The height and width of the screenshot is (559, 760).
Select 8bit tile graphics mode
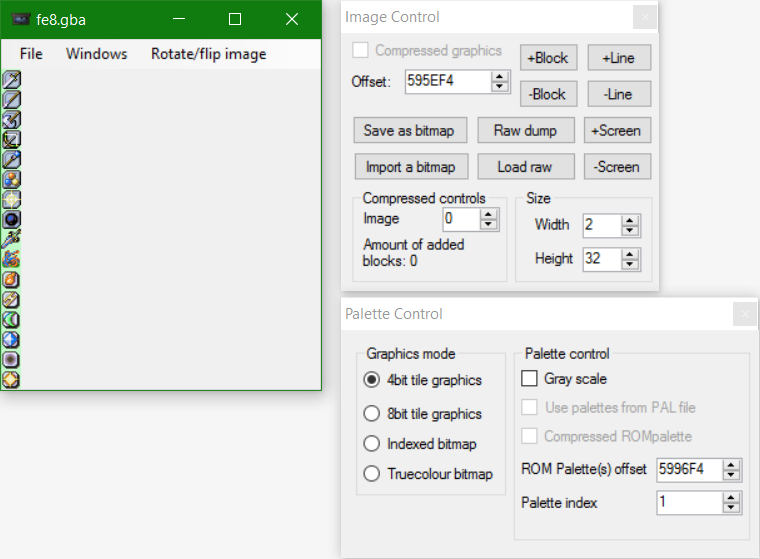pyautogui.click(x=372, y=414)
